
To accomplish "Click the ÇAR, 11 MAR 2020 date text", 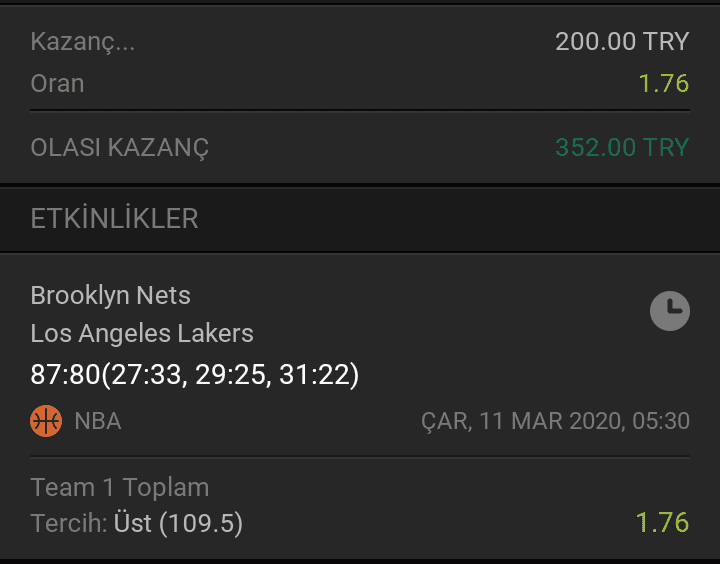I will pos(523,421).
